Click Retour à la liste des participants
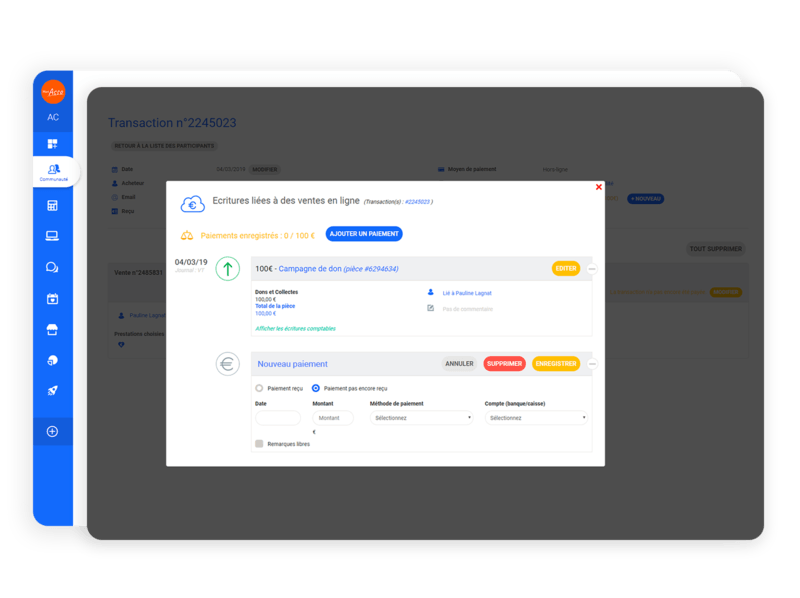Viewport: 800px width, 598px height. click(164, 146)
